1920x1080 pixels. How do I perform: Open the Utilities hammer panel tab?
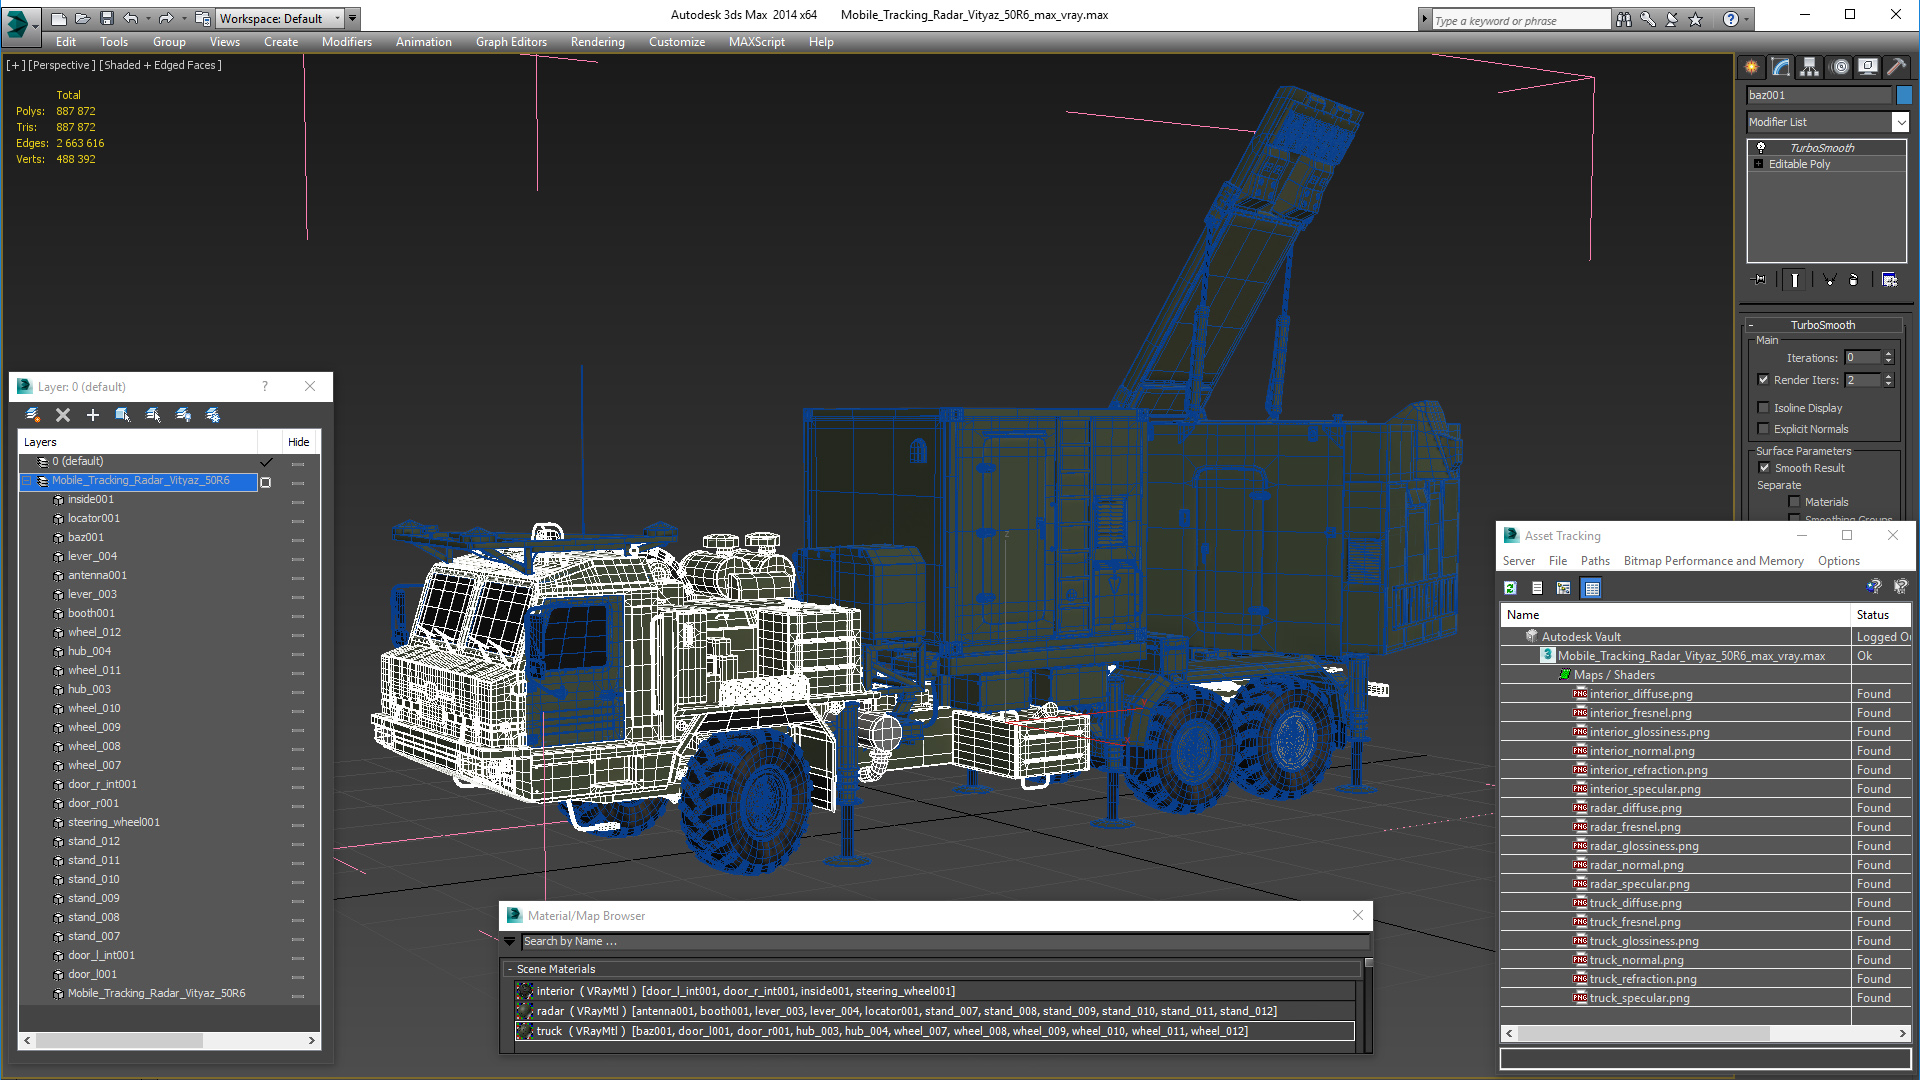(x=1896, y=67)
